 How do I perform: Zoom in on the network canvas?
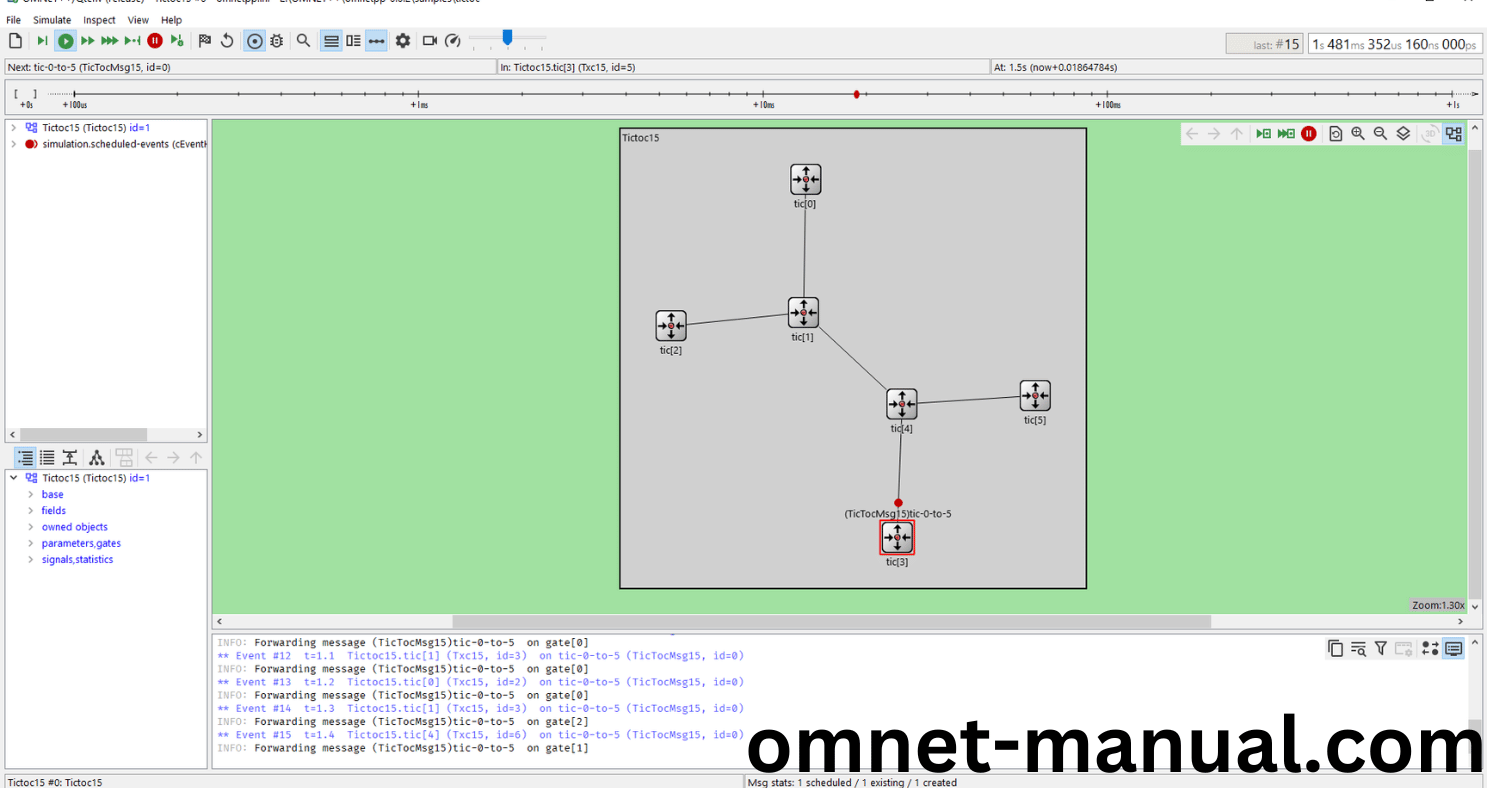coord(1358,134)
